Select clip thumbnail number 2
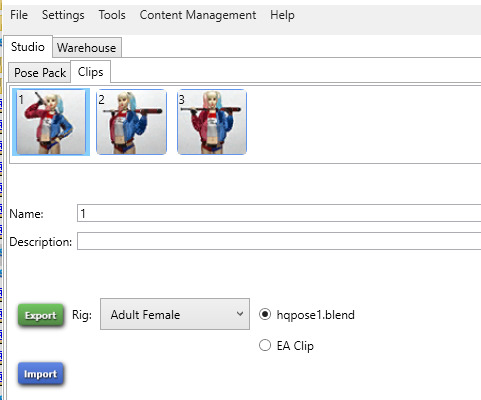This screenshot has height=400, width=481. tap(131, 122)
